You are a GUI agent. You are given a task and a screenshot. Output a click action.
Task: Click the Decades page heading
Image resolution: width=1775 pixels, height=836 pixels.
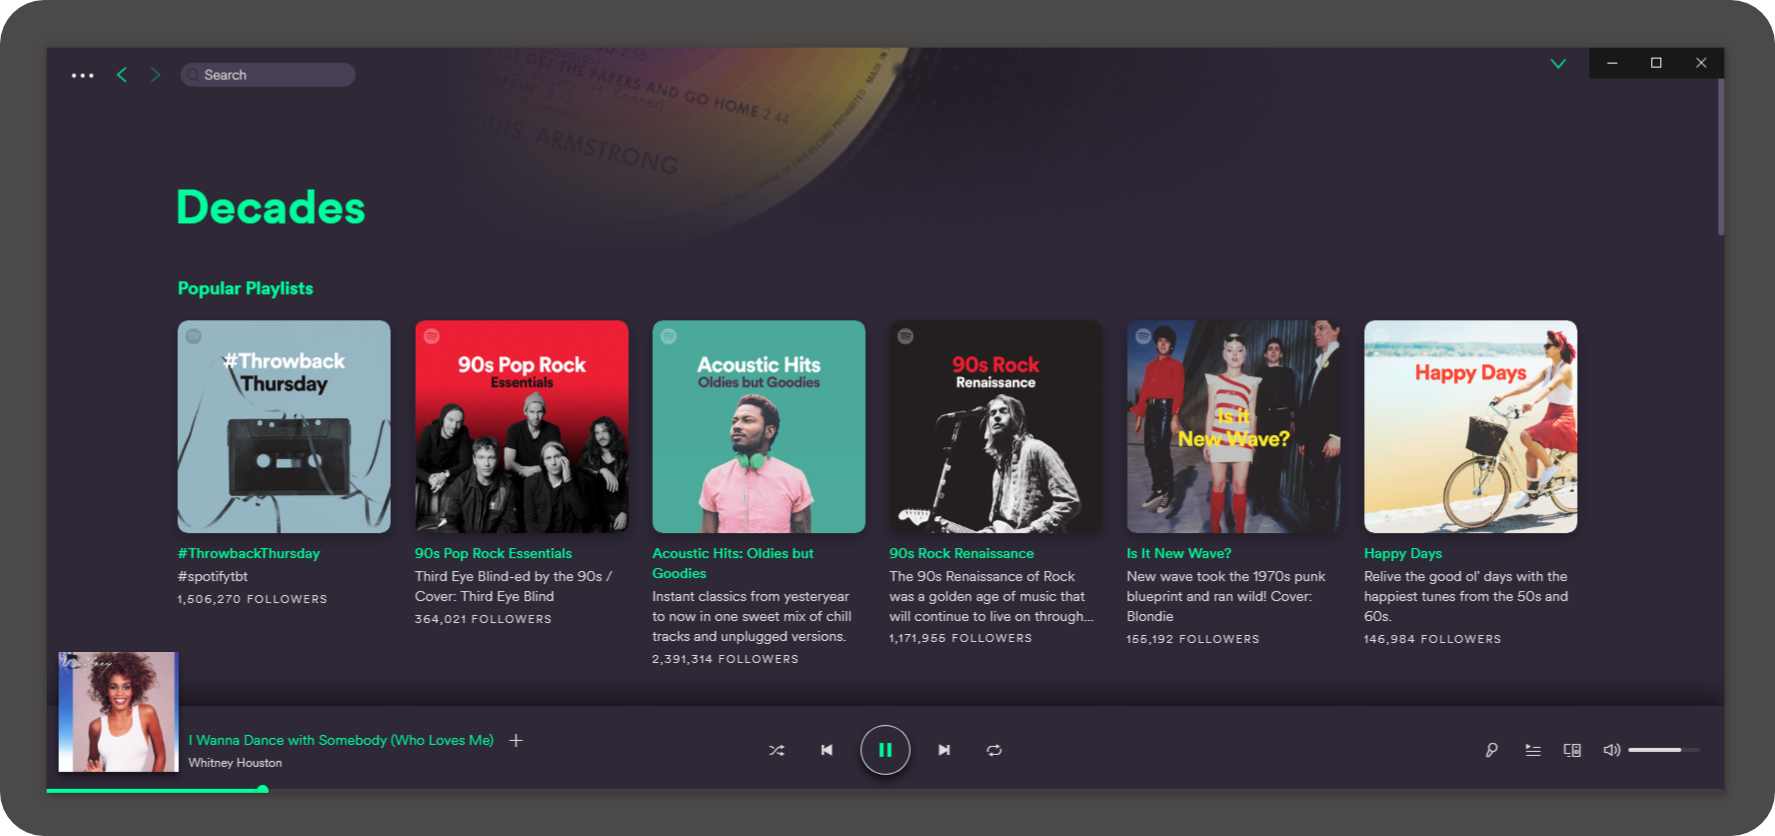271,207
